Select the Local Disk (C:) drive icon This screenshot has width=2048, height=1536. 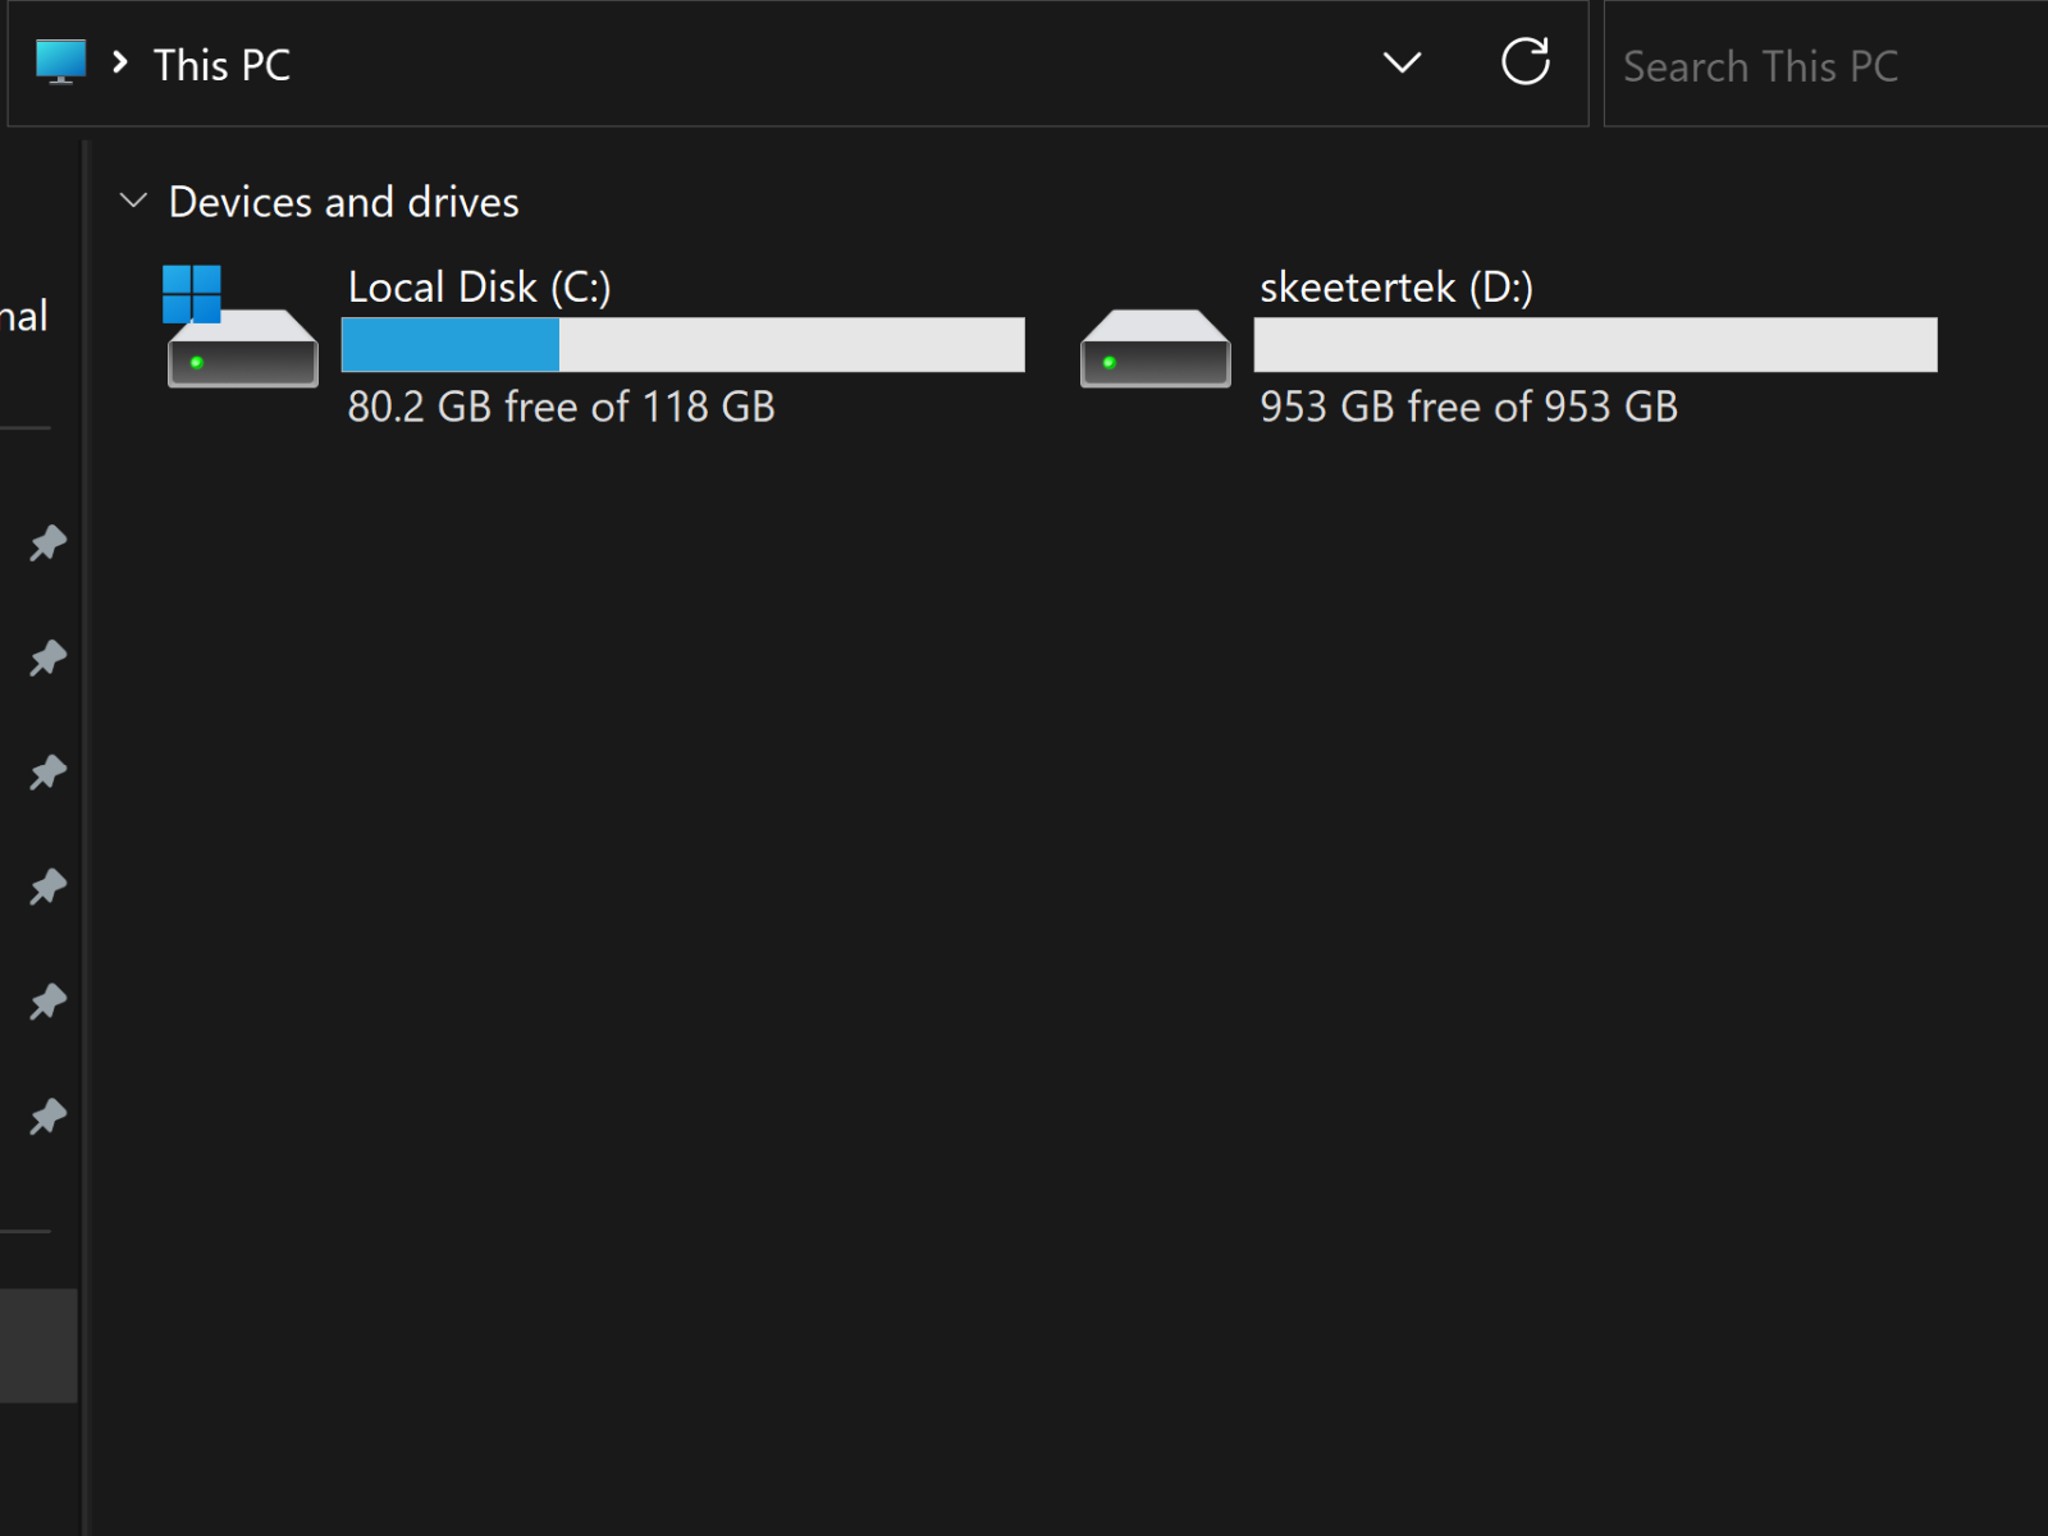pos(241,326)
